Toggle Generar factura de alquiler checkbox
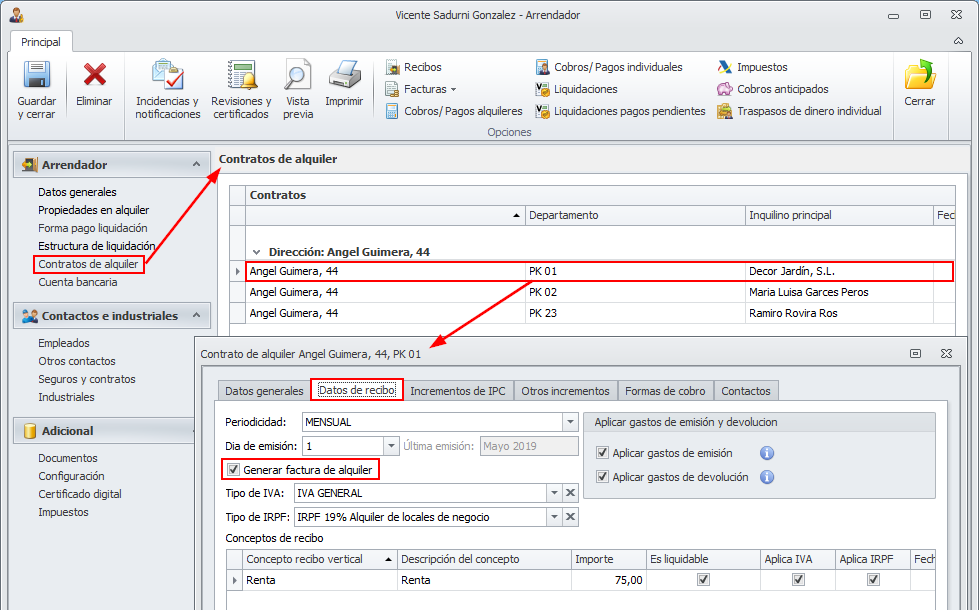979x610 pixels. pyautogui.click(x=234, y=470)
